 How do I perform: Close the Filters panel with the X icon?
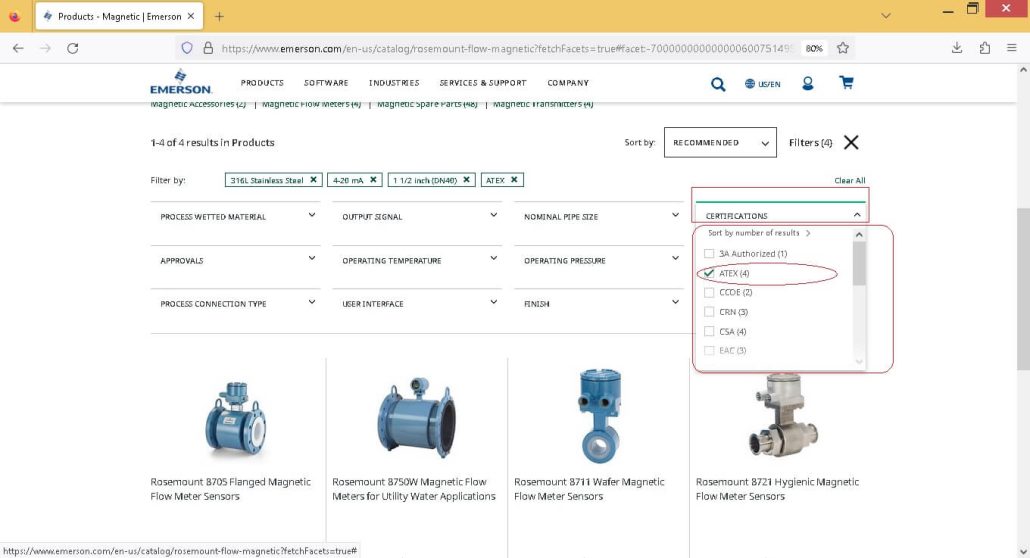[851, 142]
